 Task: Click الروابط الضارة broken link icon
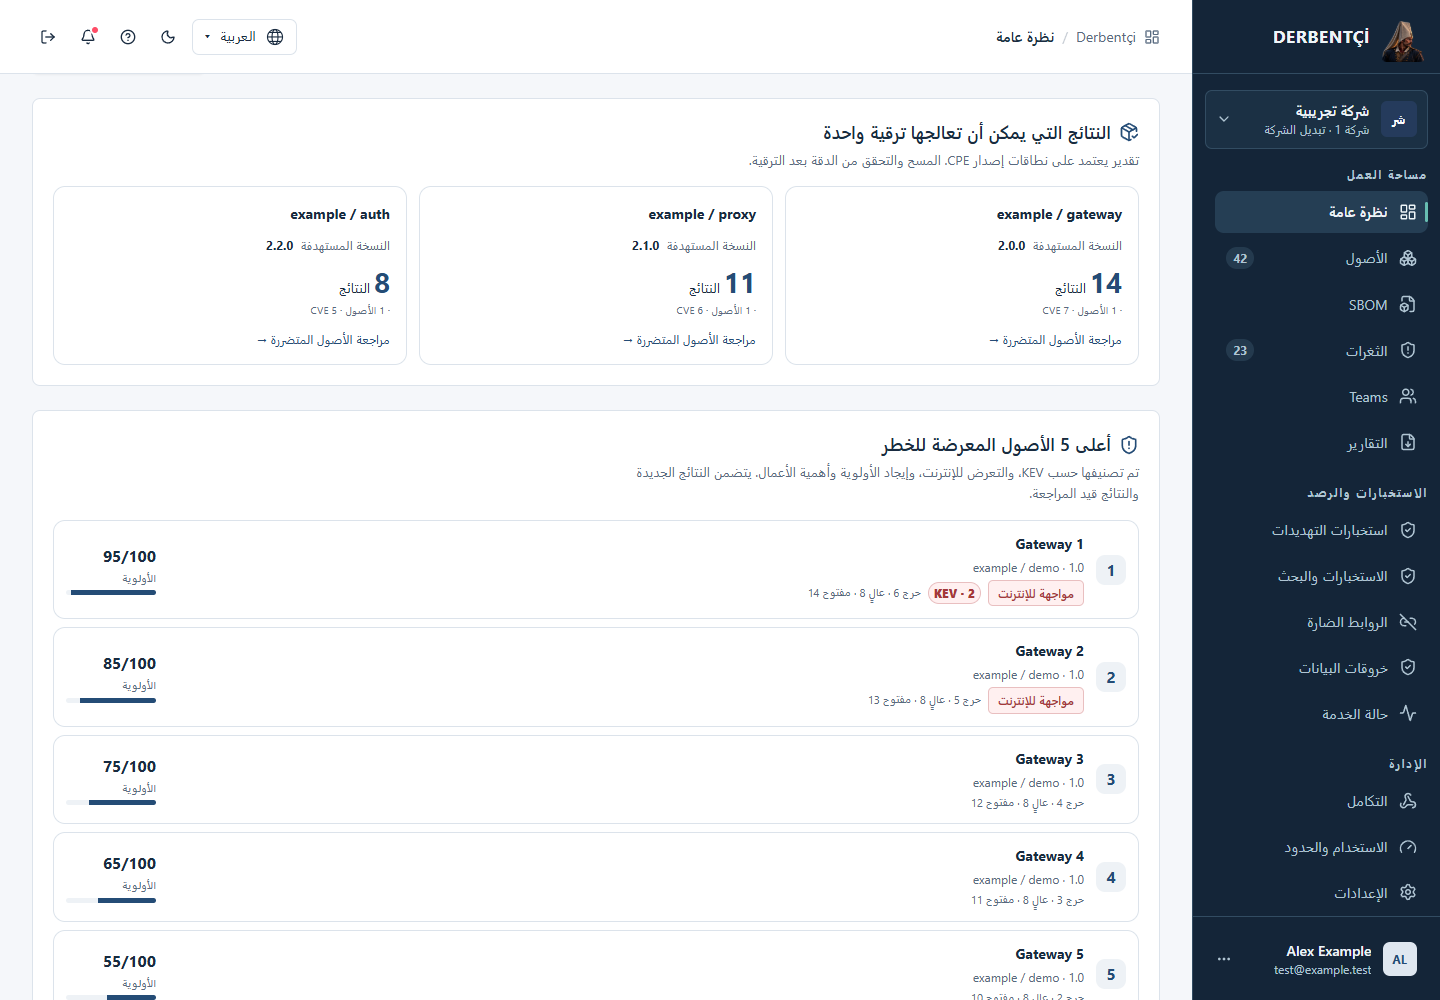[x=1408, y=622]
